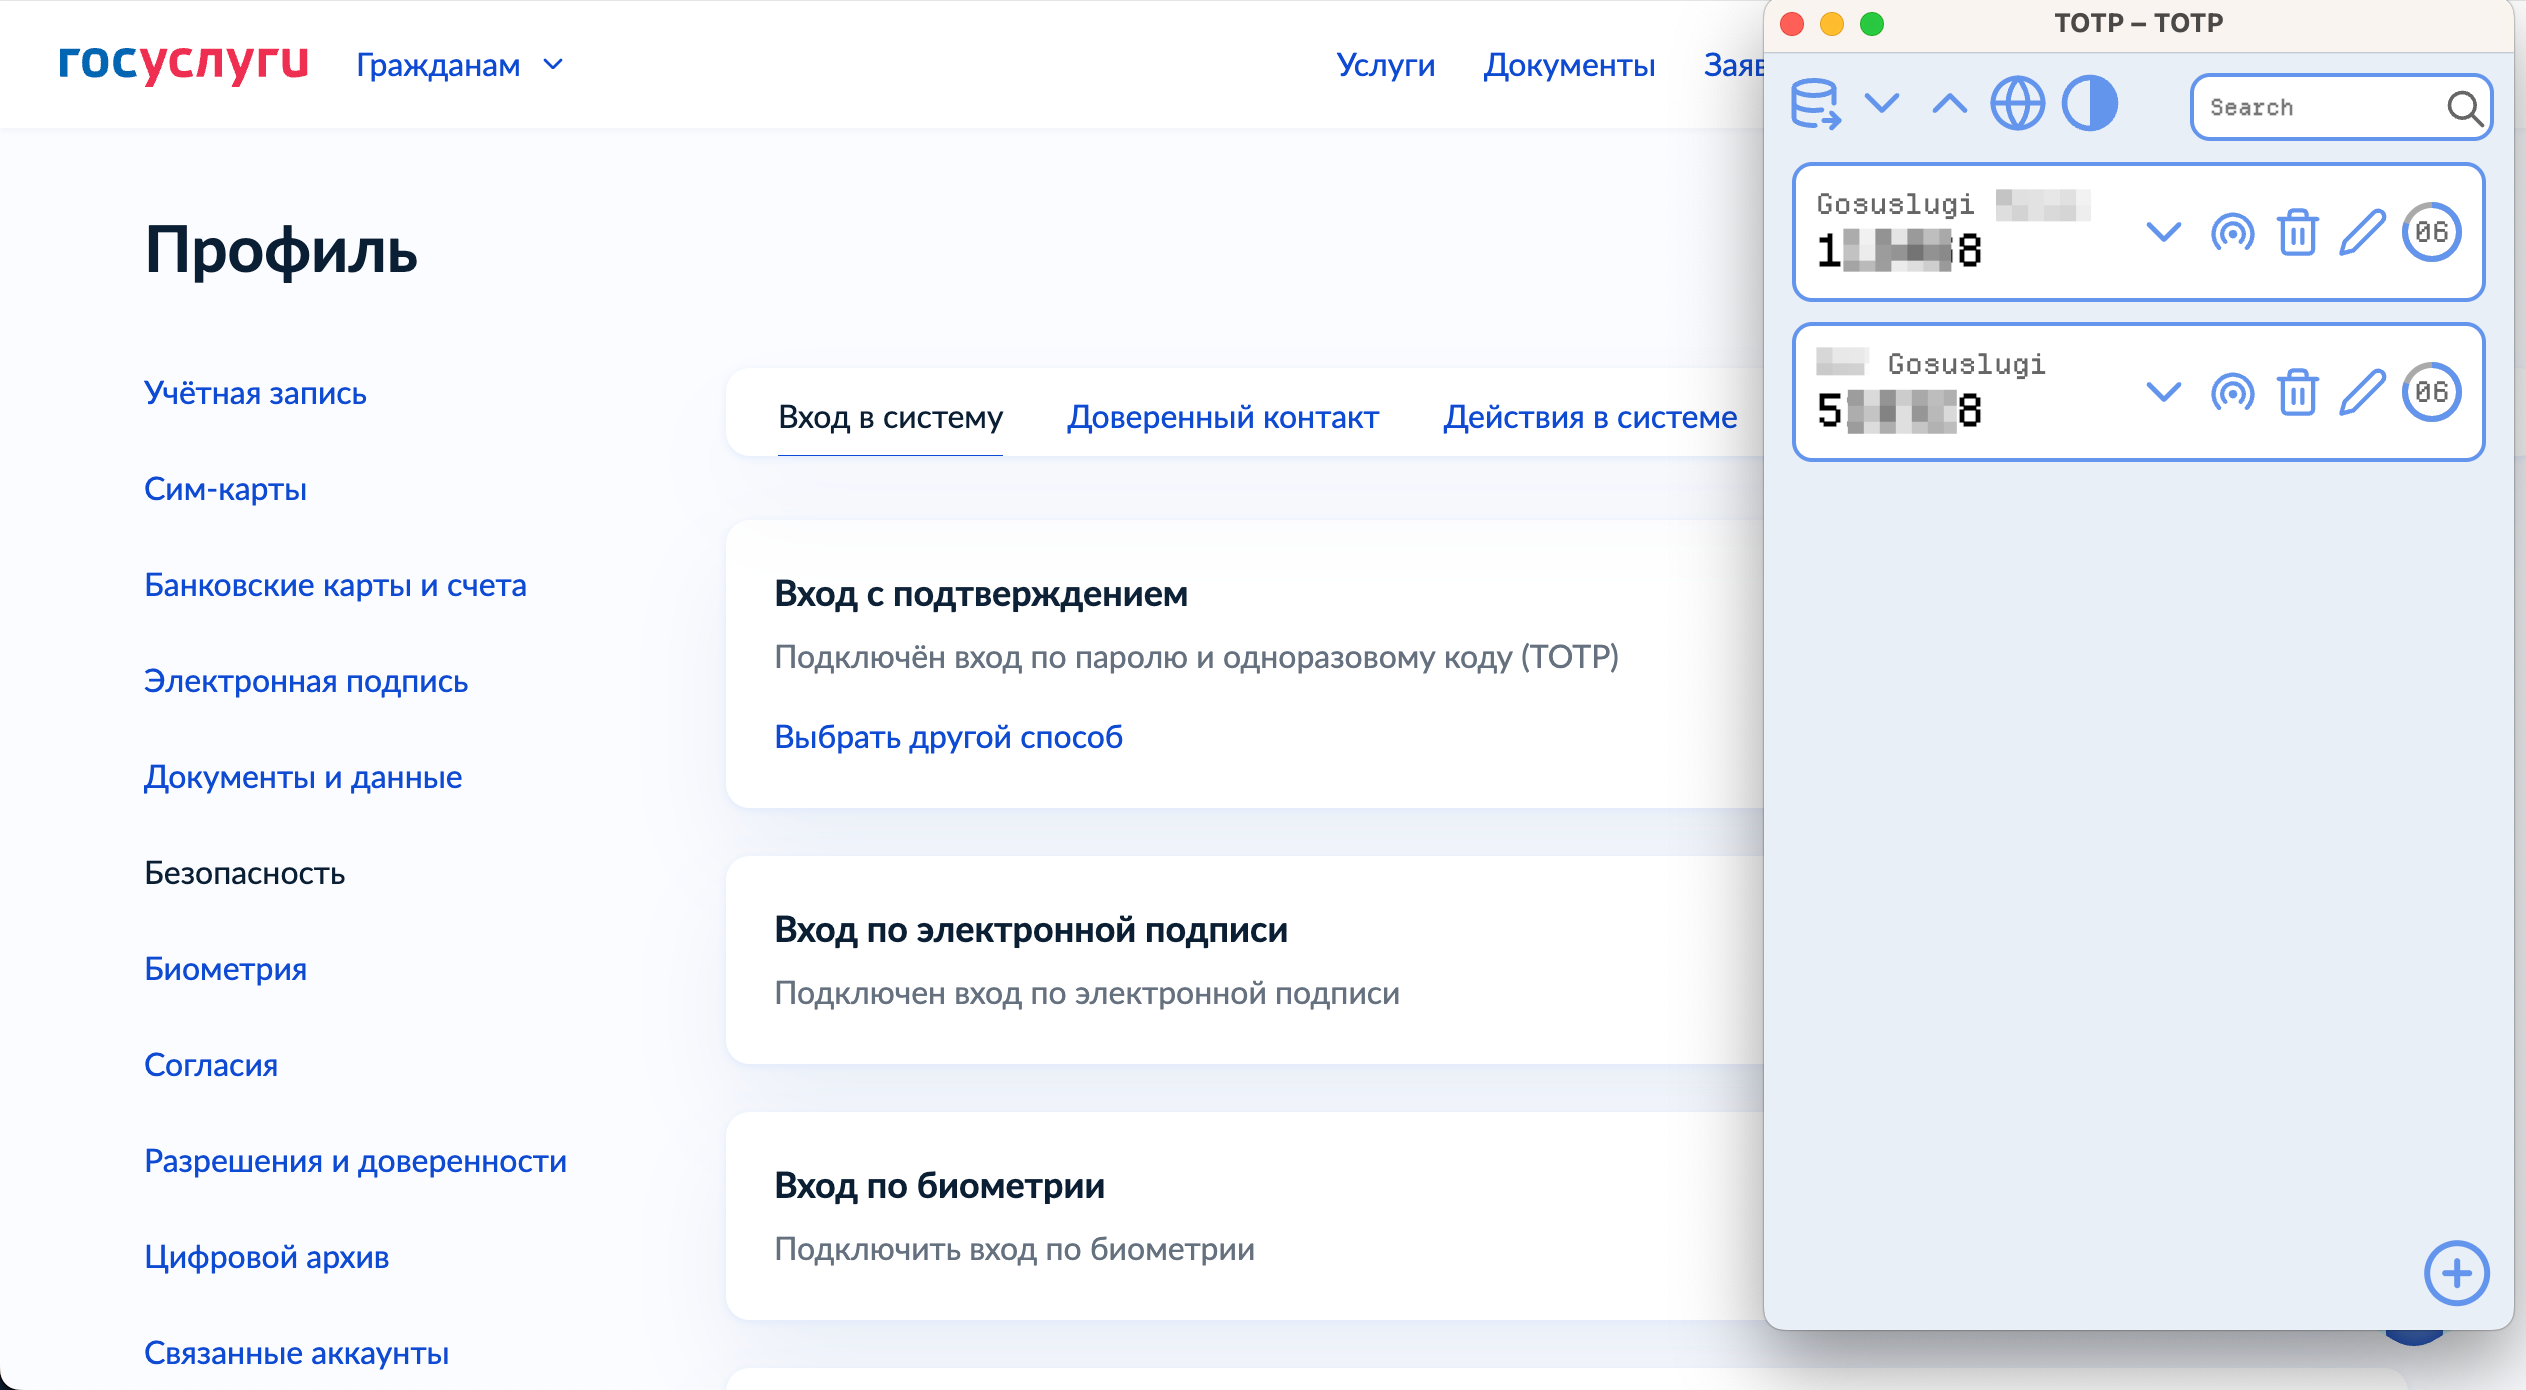The width and height of the screenshot is (2526, 1390).
Task: Switch to the Действия в системе tab
Action: click(1589, 417)
